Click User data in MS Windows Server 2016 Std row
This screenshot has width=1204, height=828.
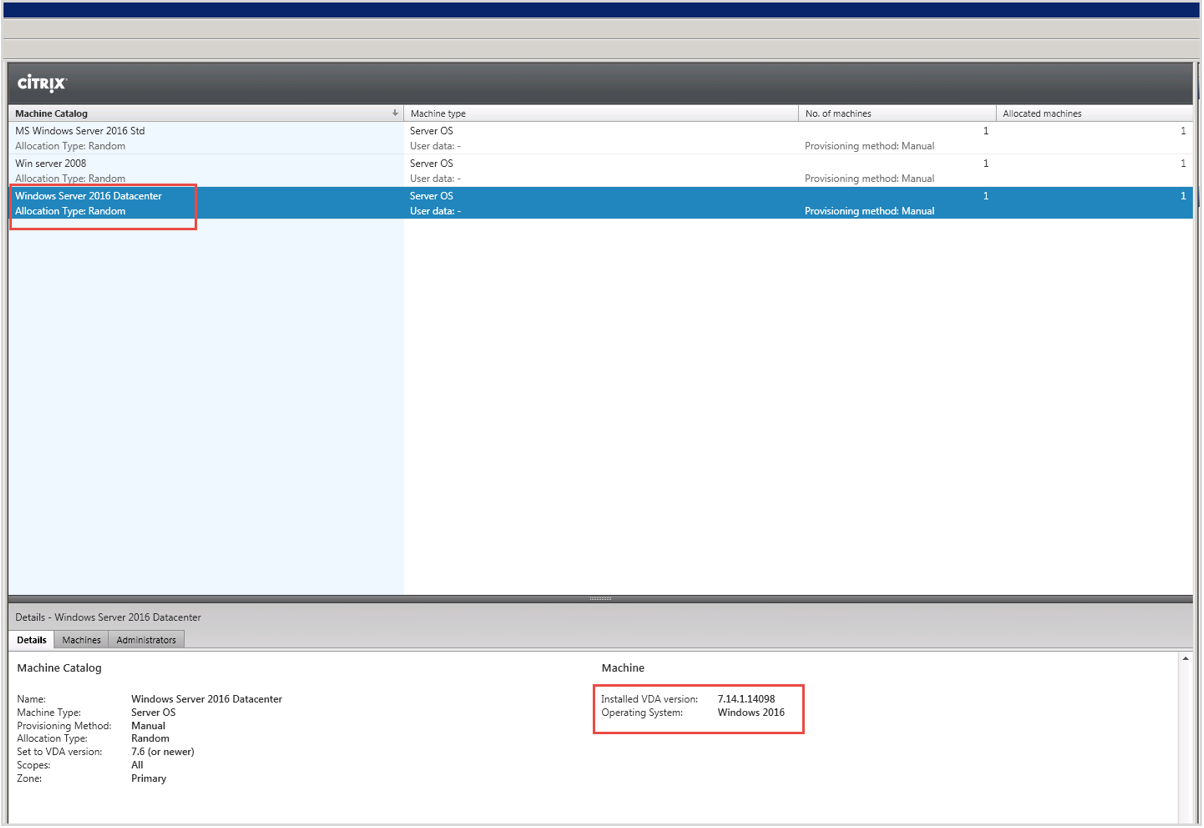(435, 146)
